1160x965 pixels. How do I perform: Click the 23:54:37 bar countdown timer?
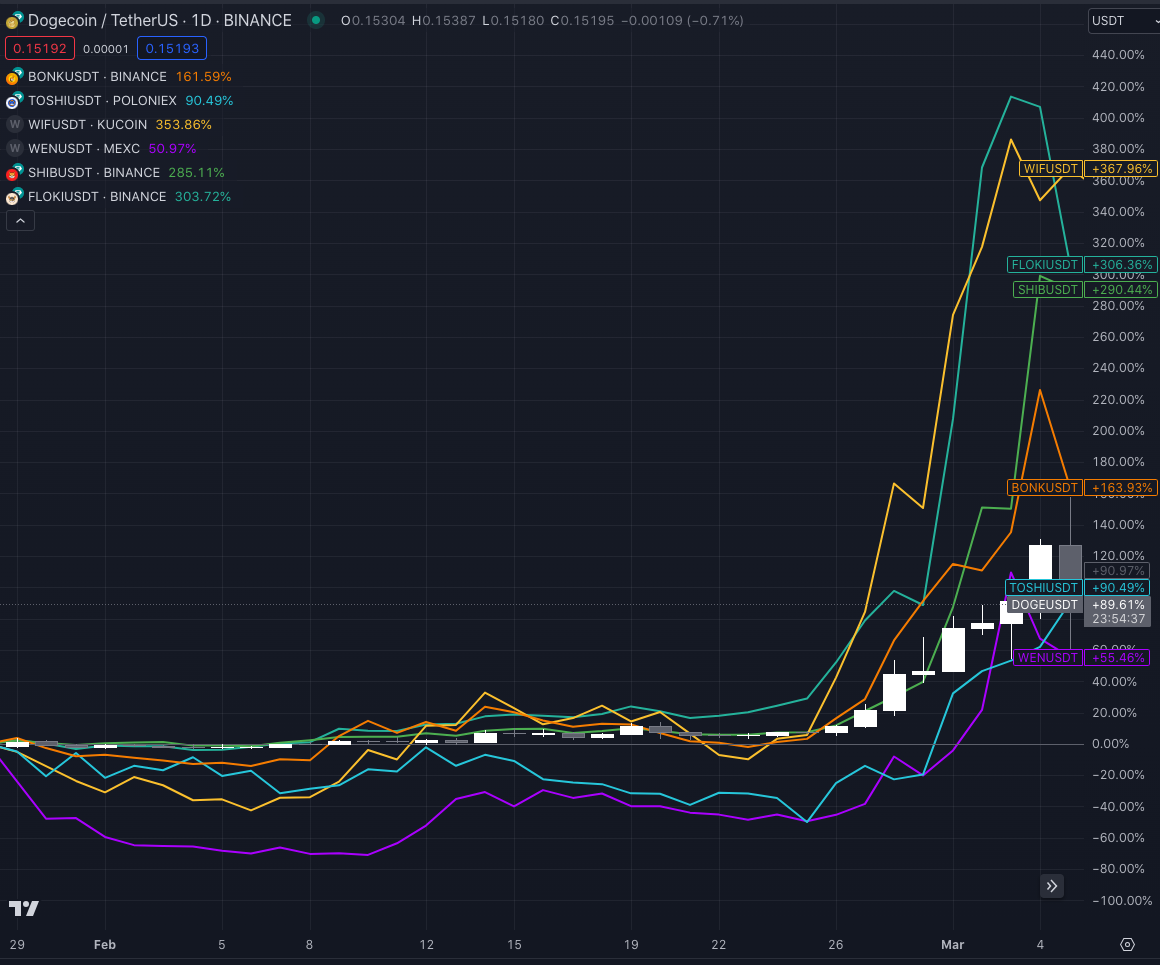pyautogui.click(x=1118, y=619)
